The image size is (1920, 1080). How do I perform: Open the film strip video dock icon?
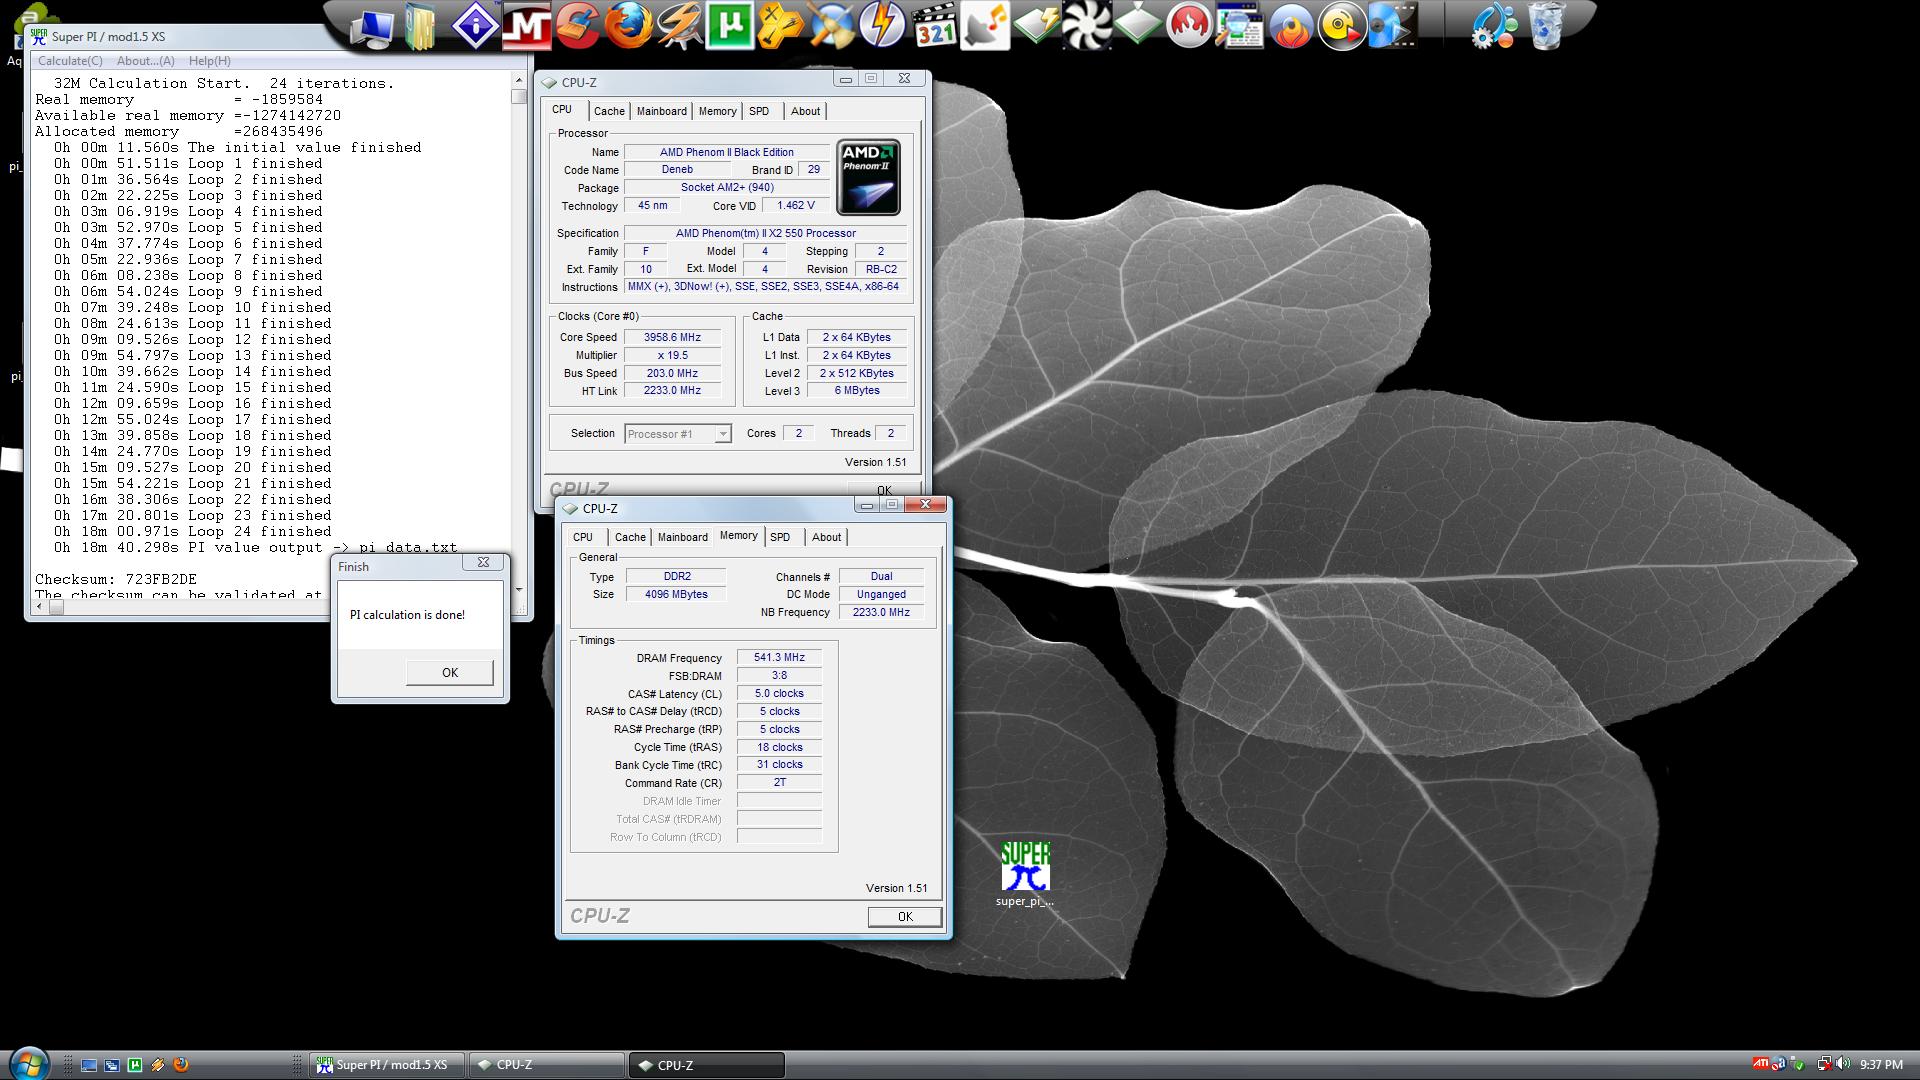1392,26
